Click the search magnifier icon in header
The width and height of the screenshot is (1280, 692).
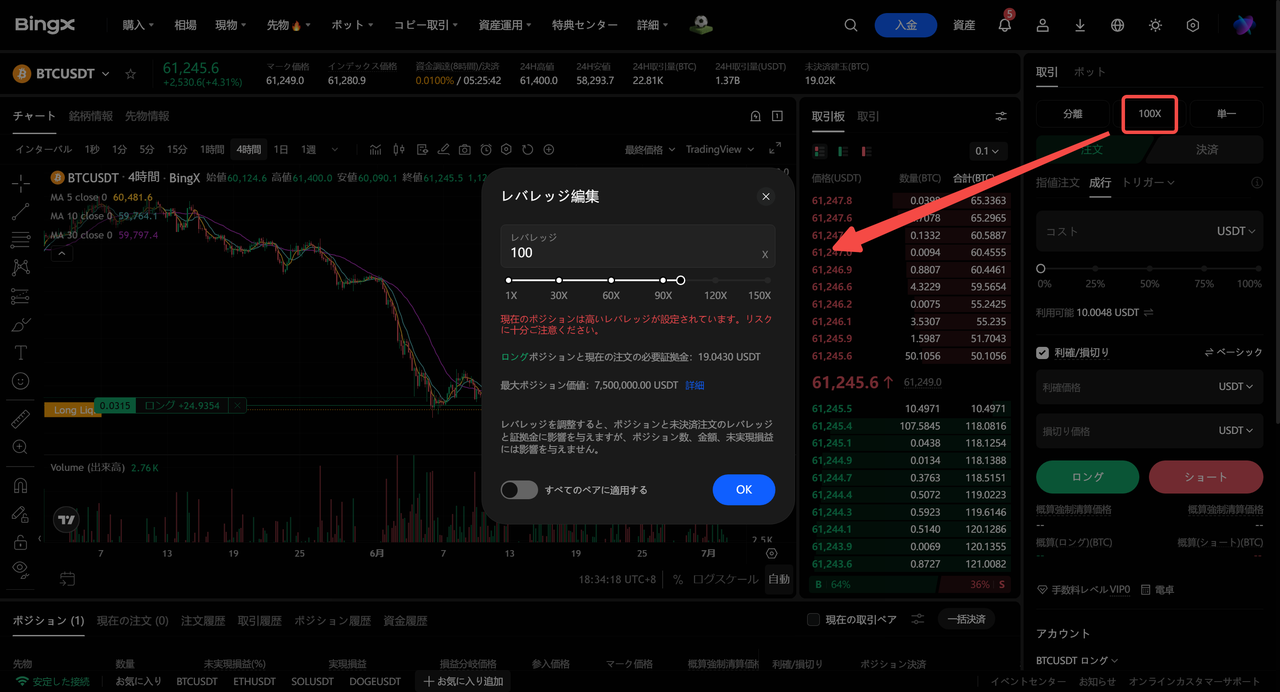851,25
